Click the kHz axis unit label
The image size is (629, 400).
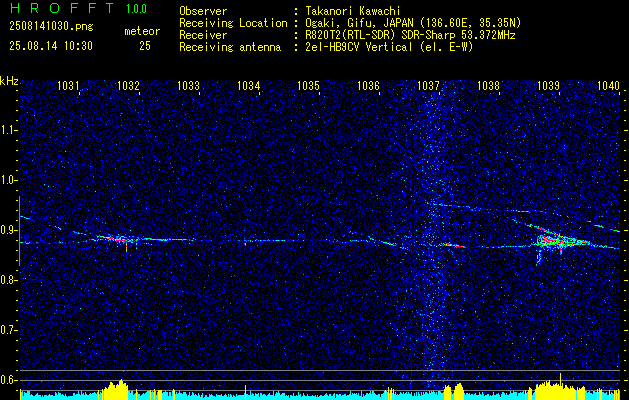[x=9, y=81]
